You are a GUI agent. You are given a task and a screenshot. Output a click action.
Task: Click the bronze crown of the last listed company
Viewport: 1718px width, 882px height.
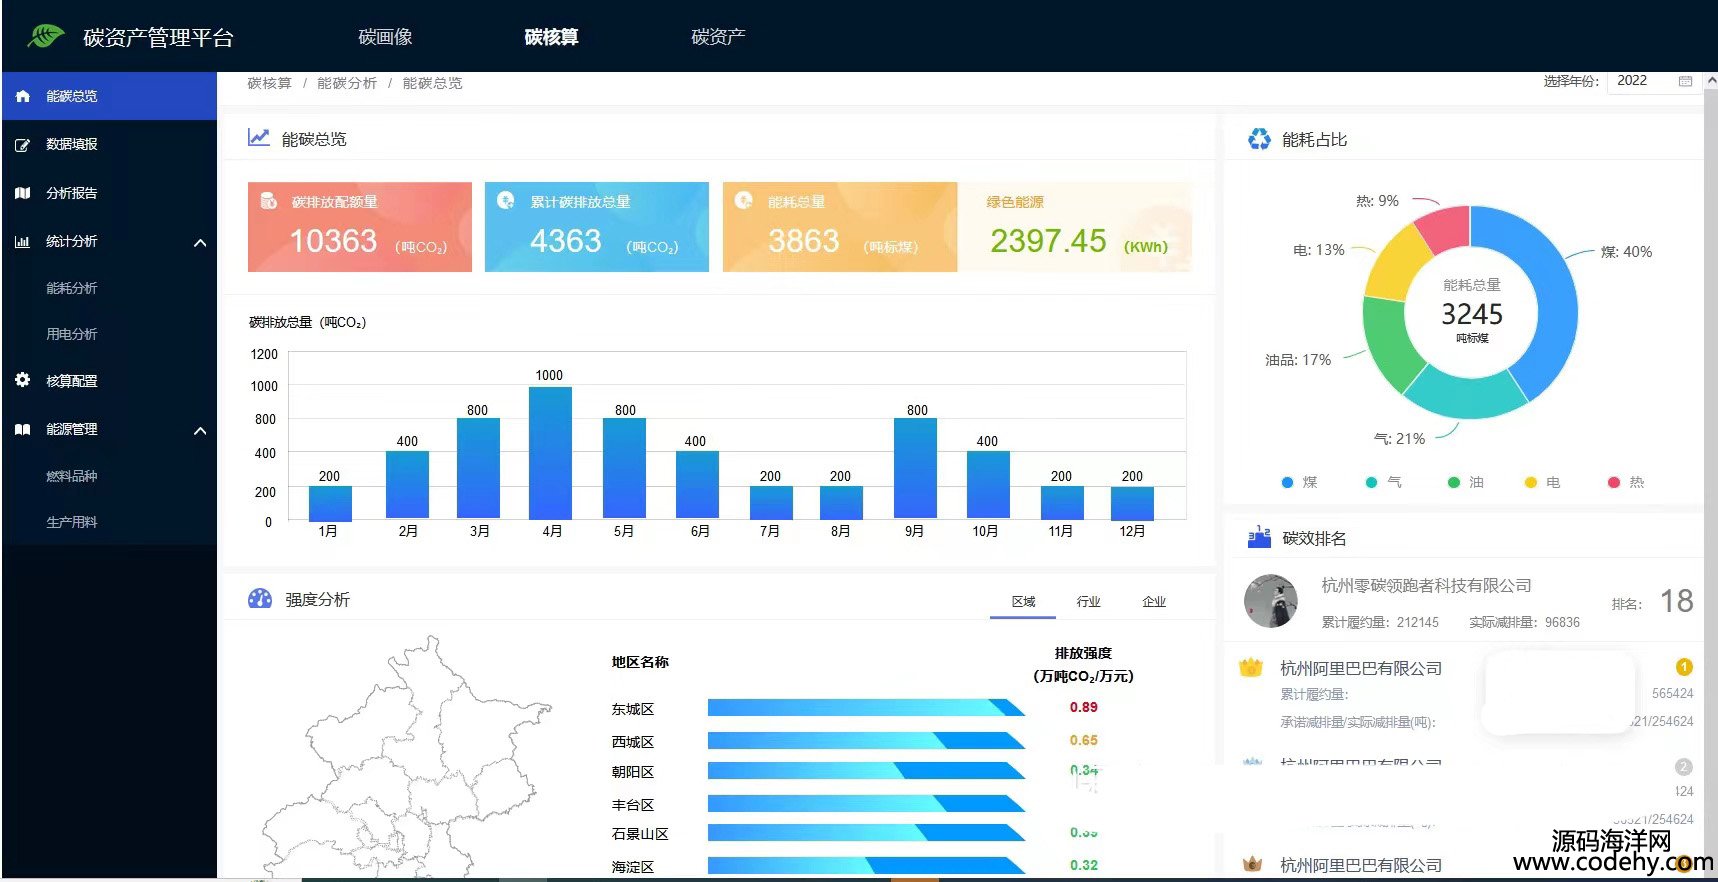pyautogui.click(x=1251, y=863)
